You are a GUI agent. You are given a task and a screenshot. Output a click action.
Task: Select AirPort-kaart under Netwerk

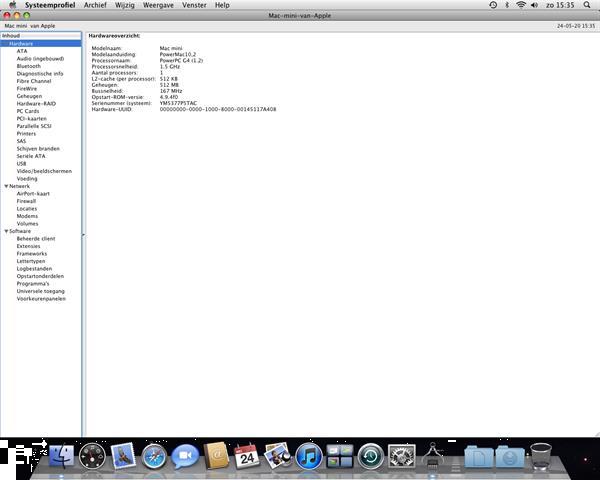[33, 194]
